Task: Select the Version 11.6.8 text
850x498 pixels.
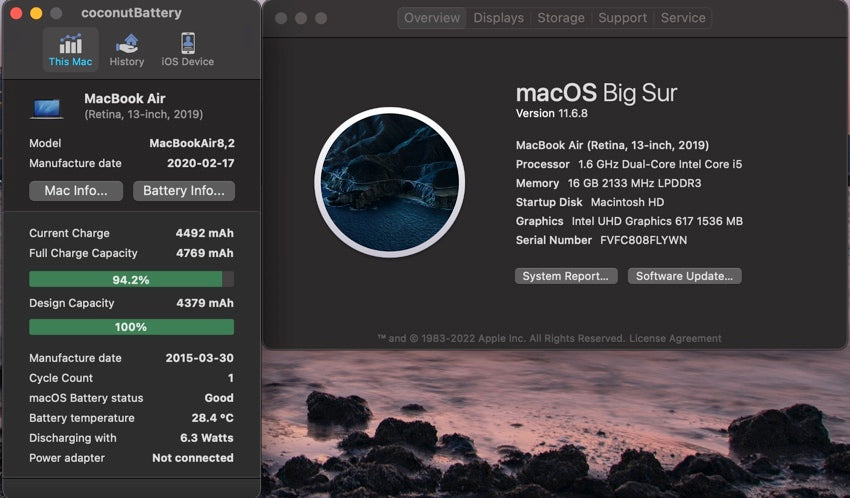Action: coord(551,113)
